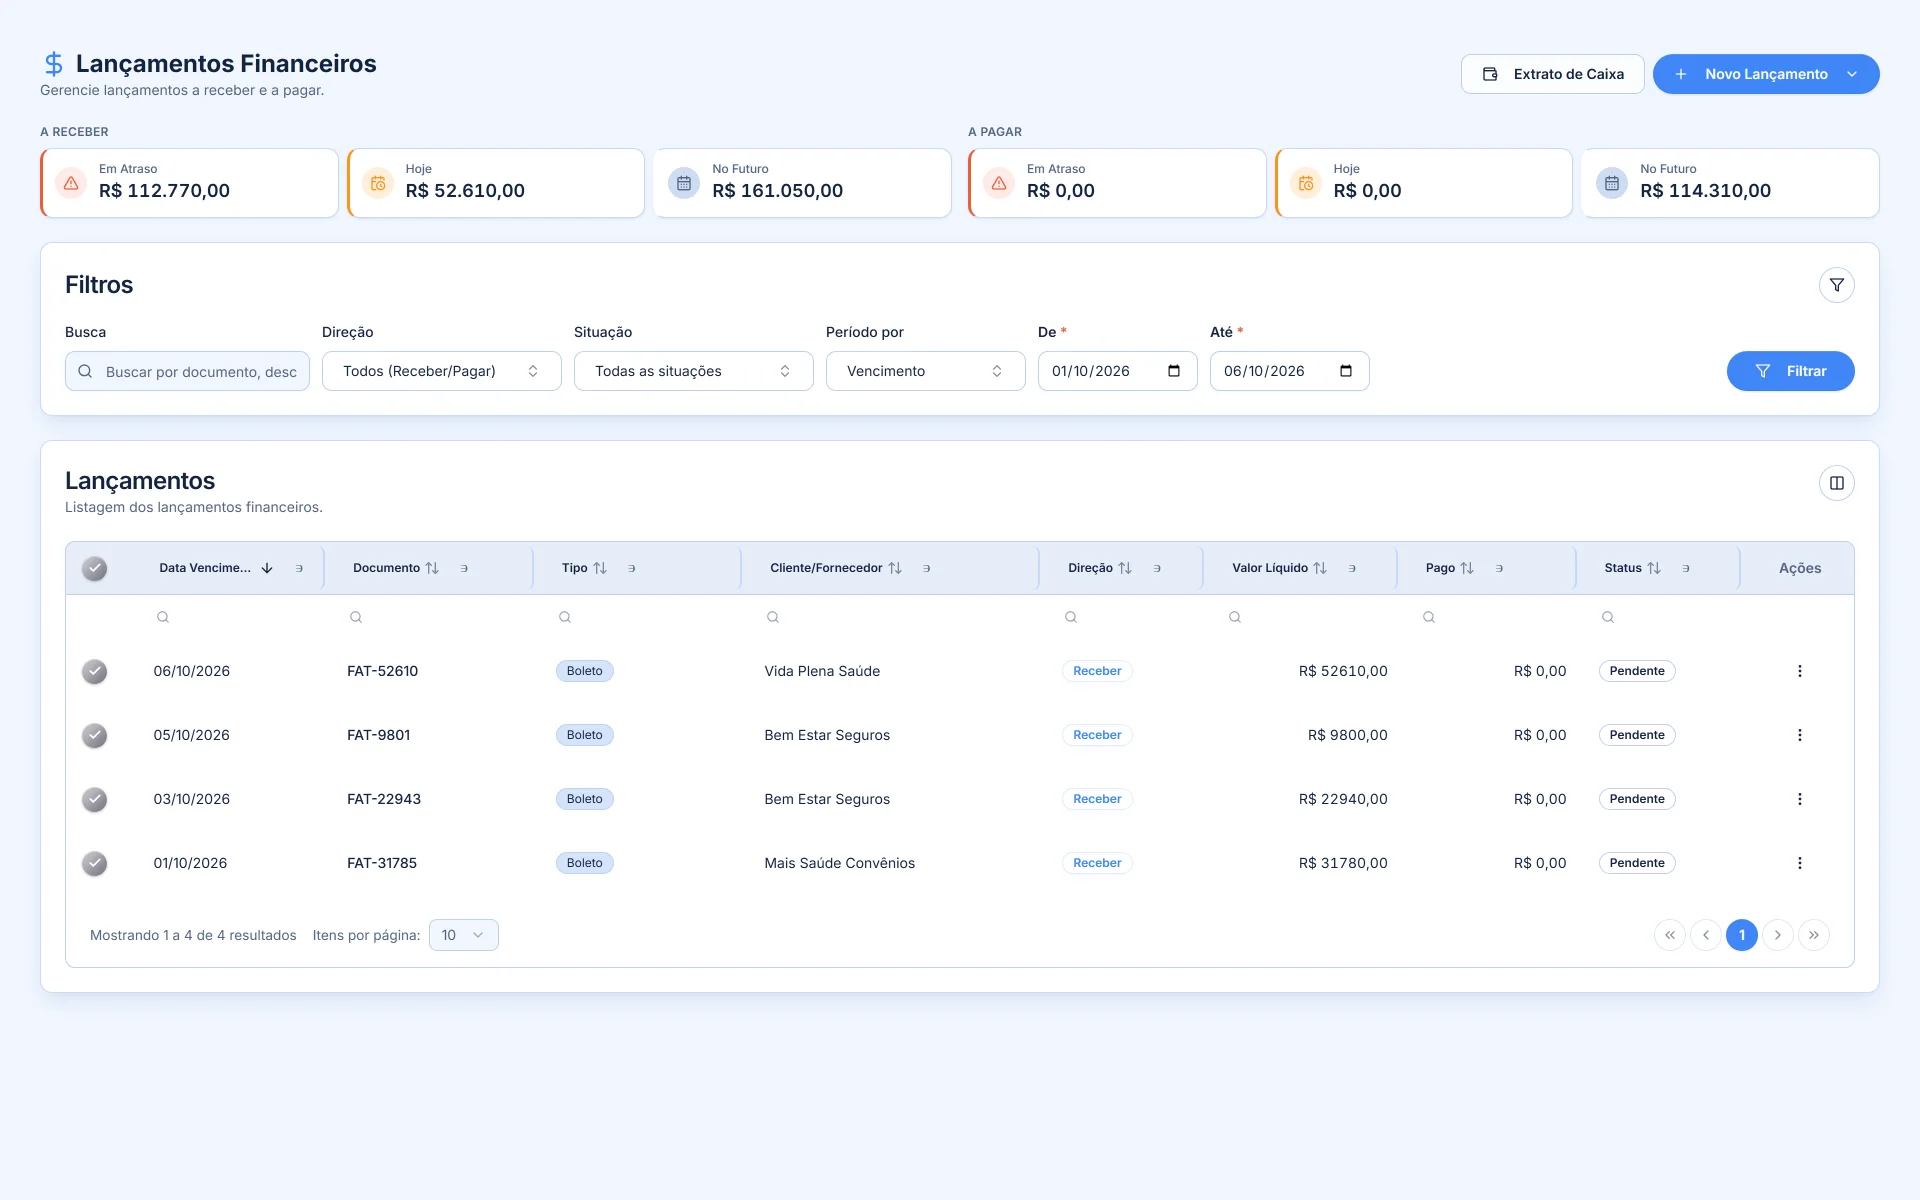Image resolution: width=1920 pixels, height=1200 pixels.
Task: Change the Itens por página dropdown
Action: pyautogui.click(x=463, y=935)
